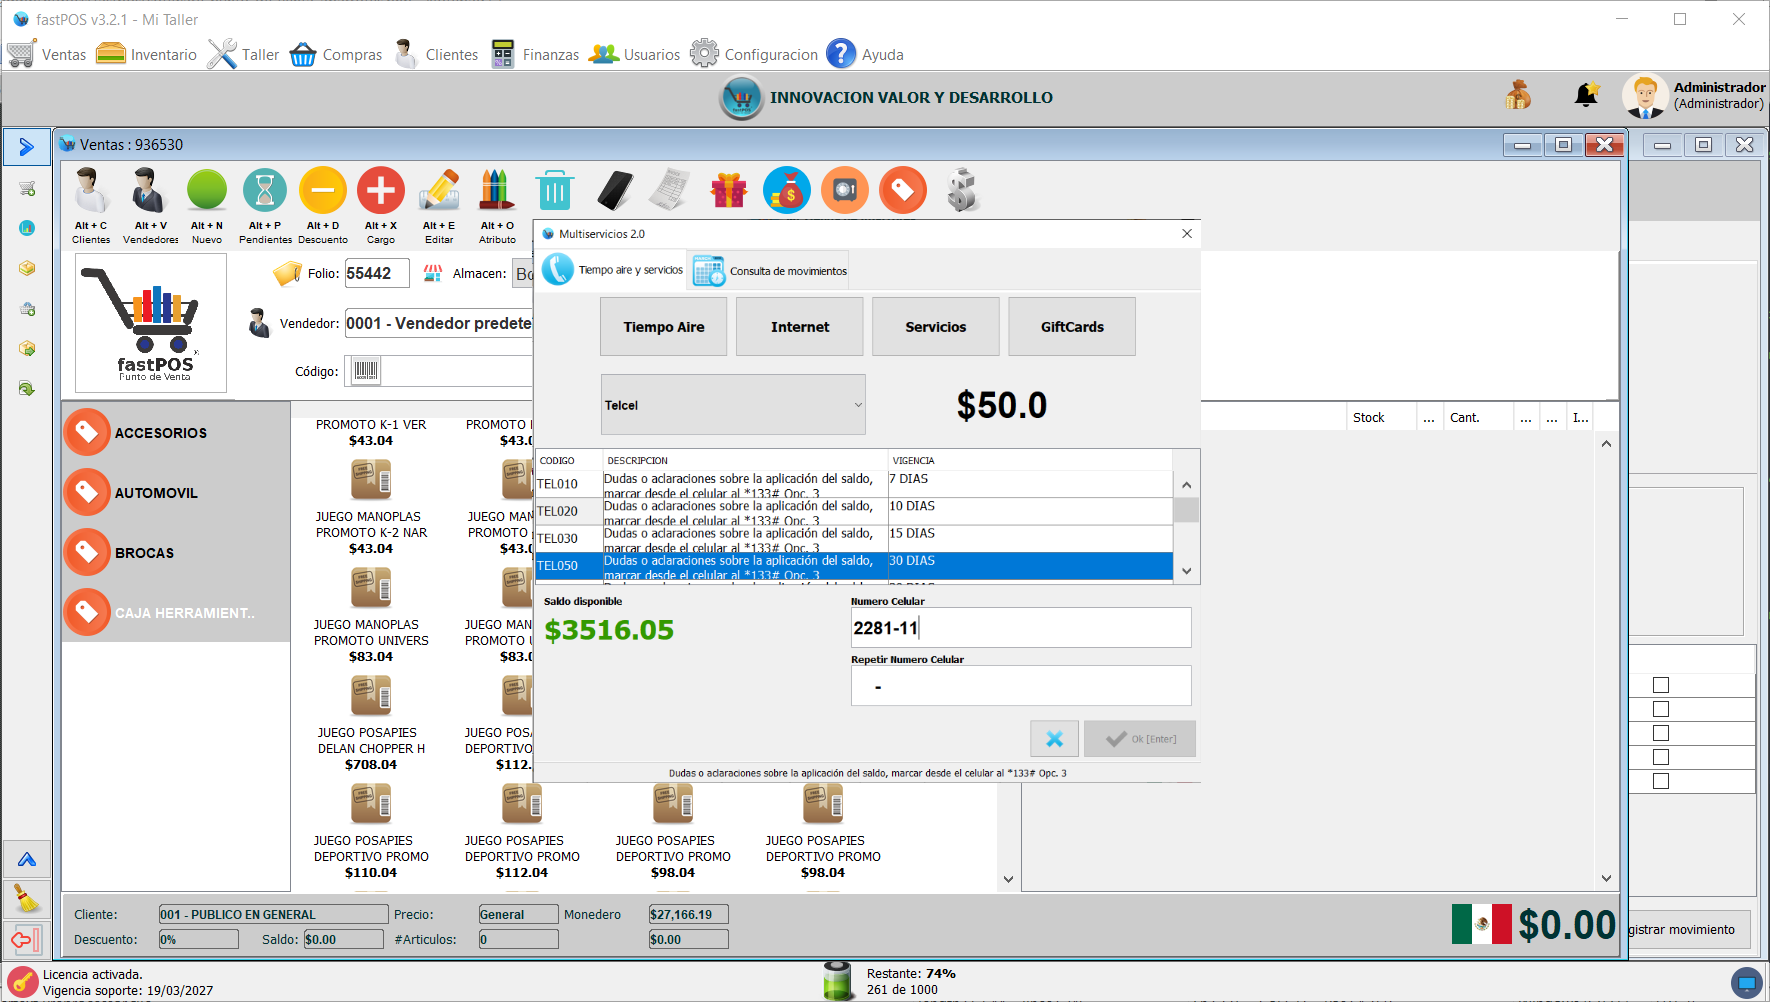The width and height of the screenshot is (1770, 1002).
Task: Select the GiftCards button
Action: click(1071, 327)
